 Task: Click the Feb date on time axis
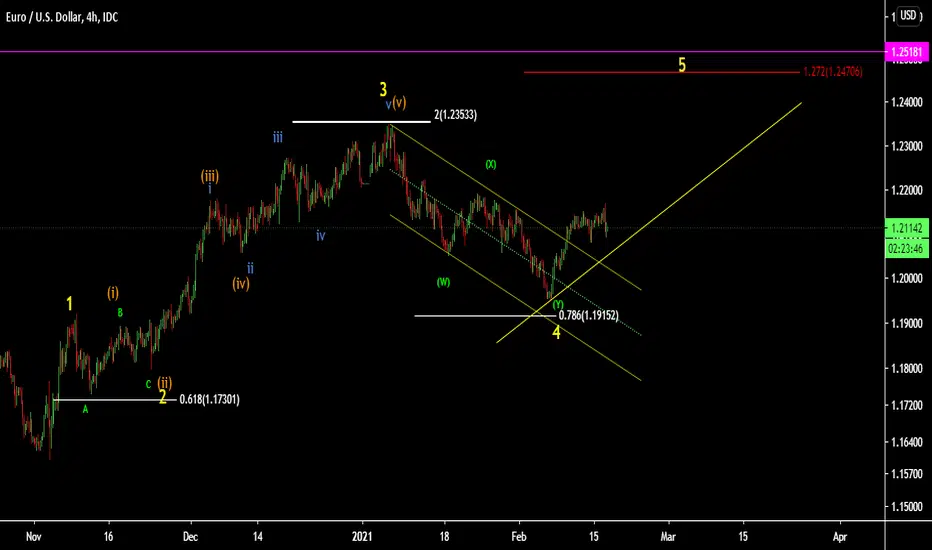(x=519, y=536)
